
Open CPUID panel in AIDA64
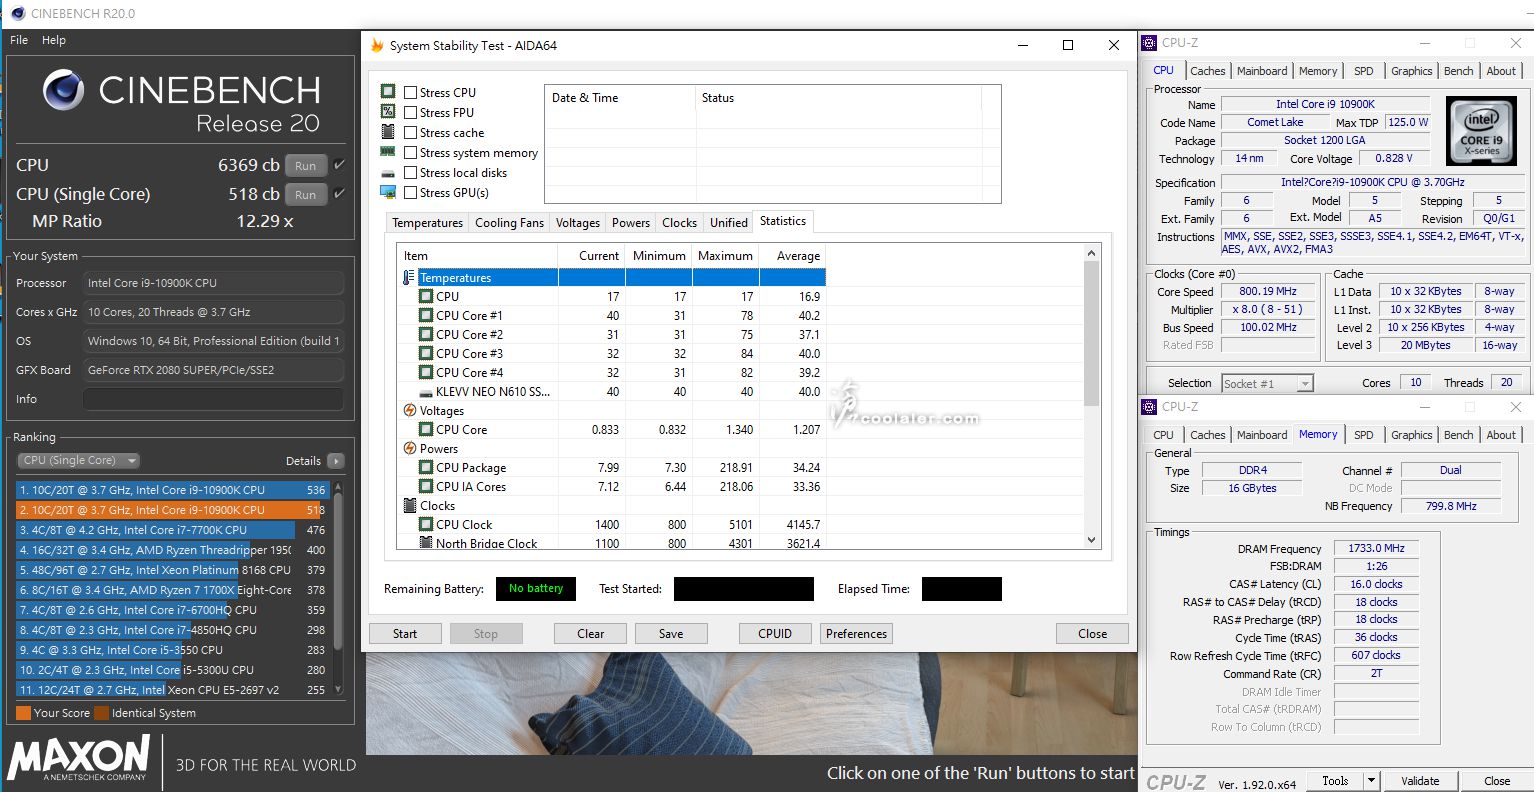[x=775, y=634]
